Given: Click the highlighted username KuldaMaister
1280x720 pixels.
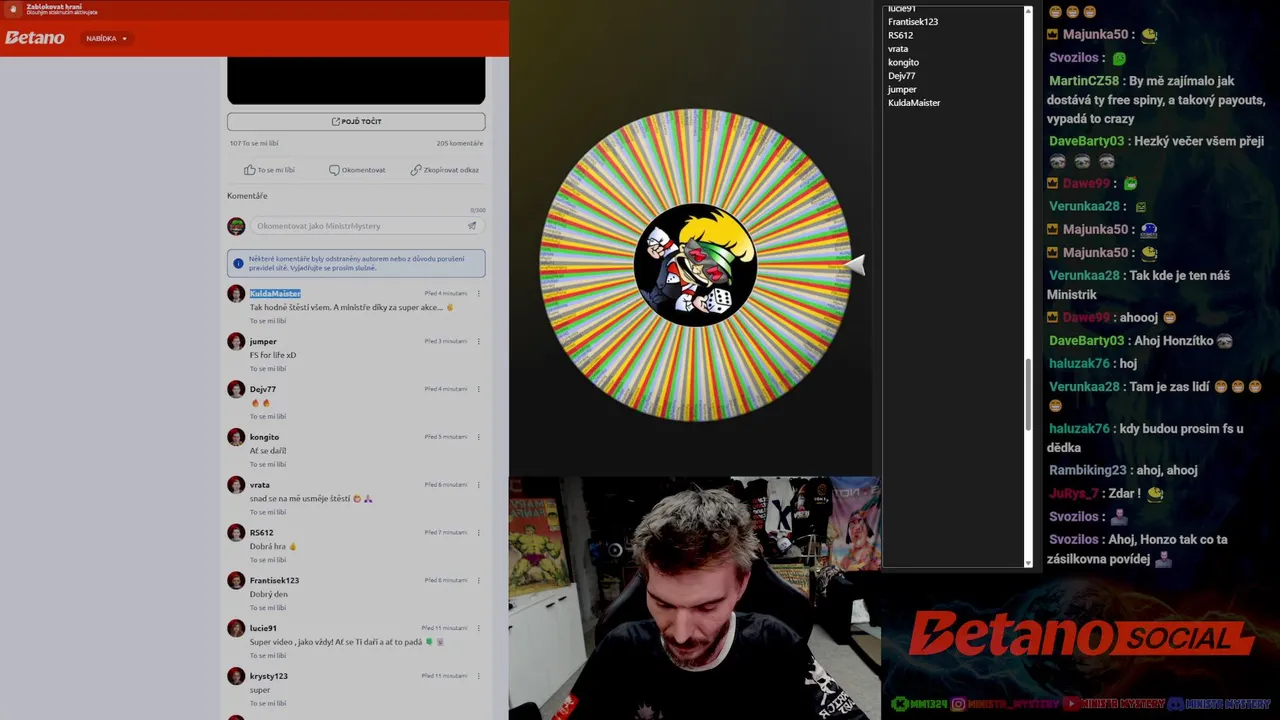Looking at the screenshot, I should click(x=275, y=293).
